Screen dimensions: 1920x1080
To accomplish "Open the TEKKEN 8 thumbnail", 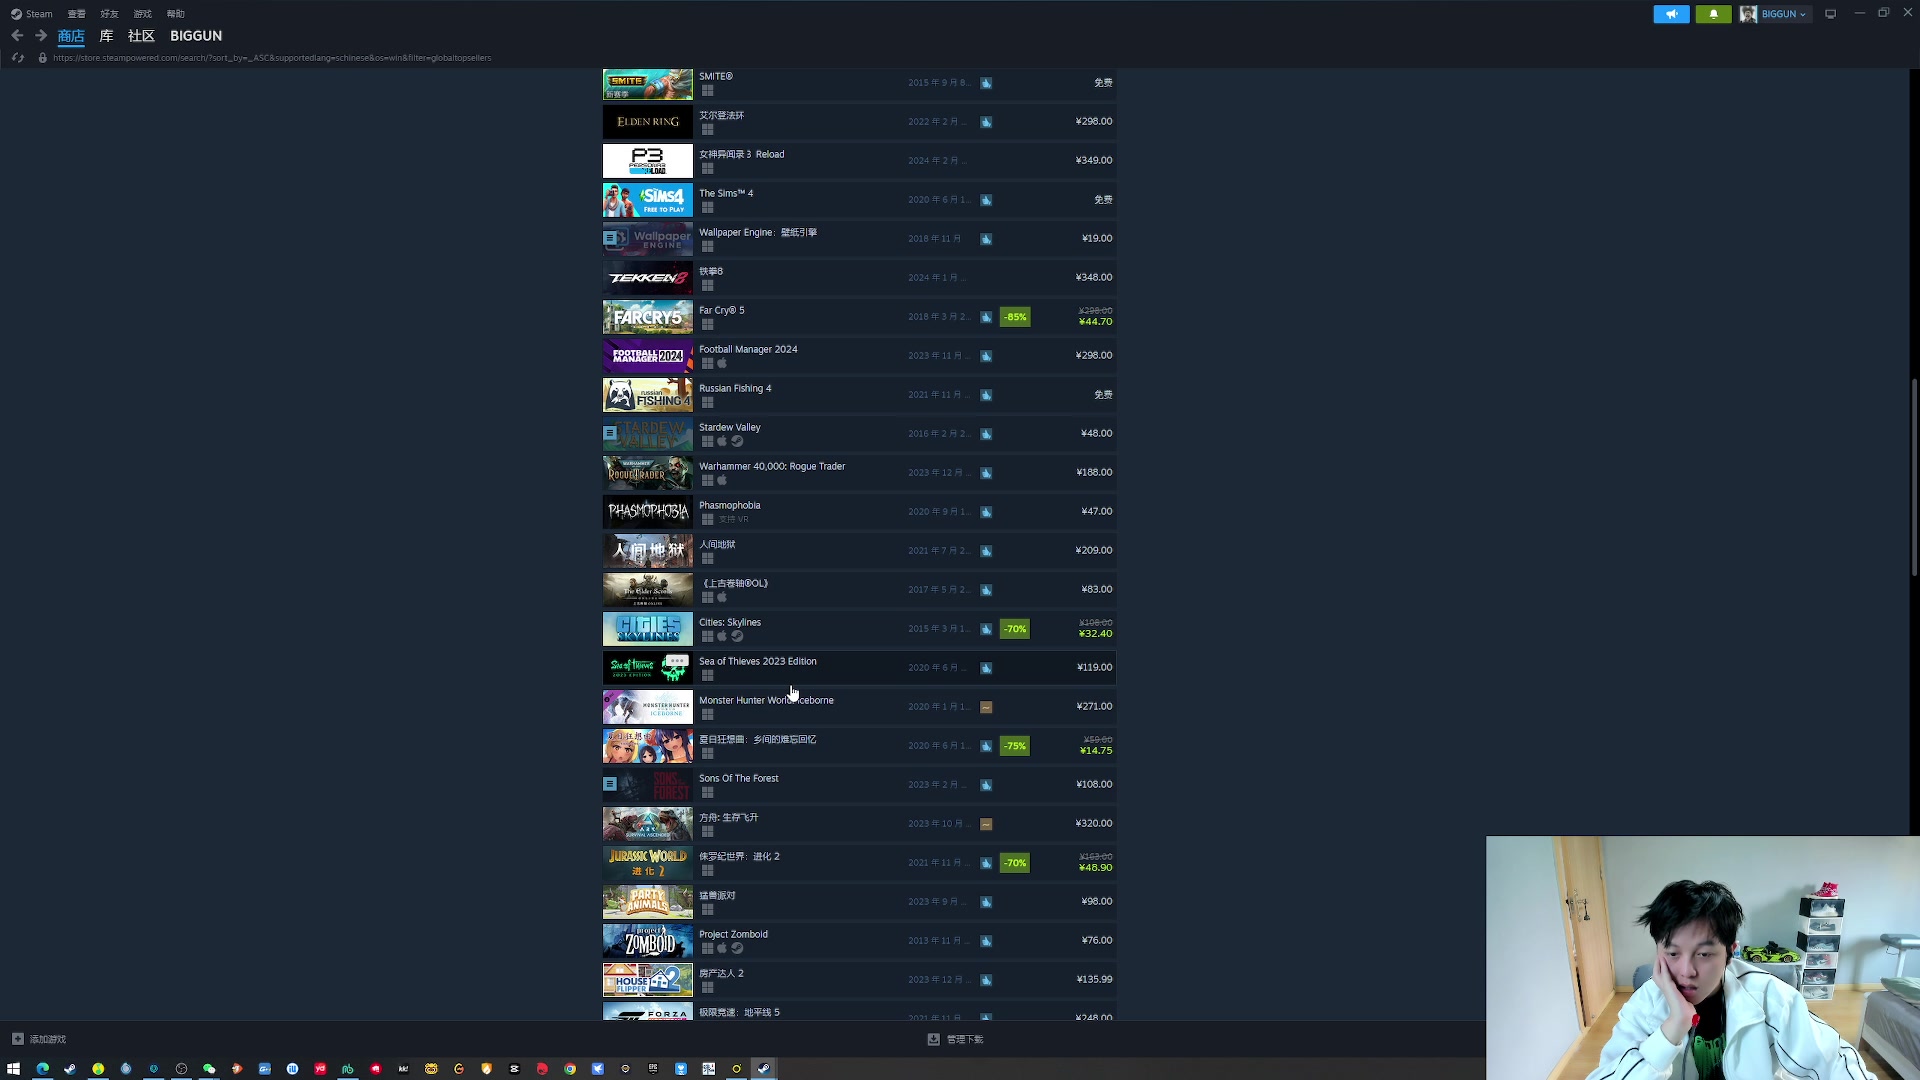I will [x=647, y=278].
